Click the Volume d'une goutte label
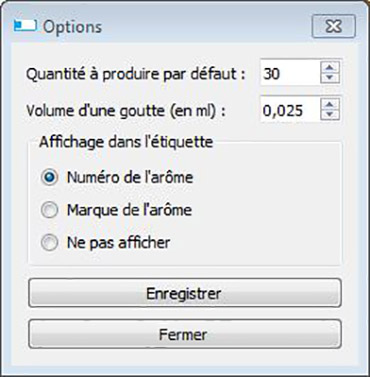Screen dimensions: 370x377 click(126, 111)
